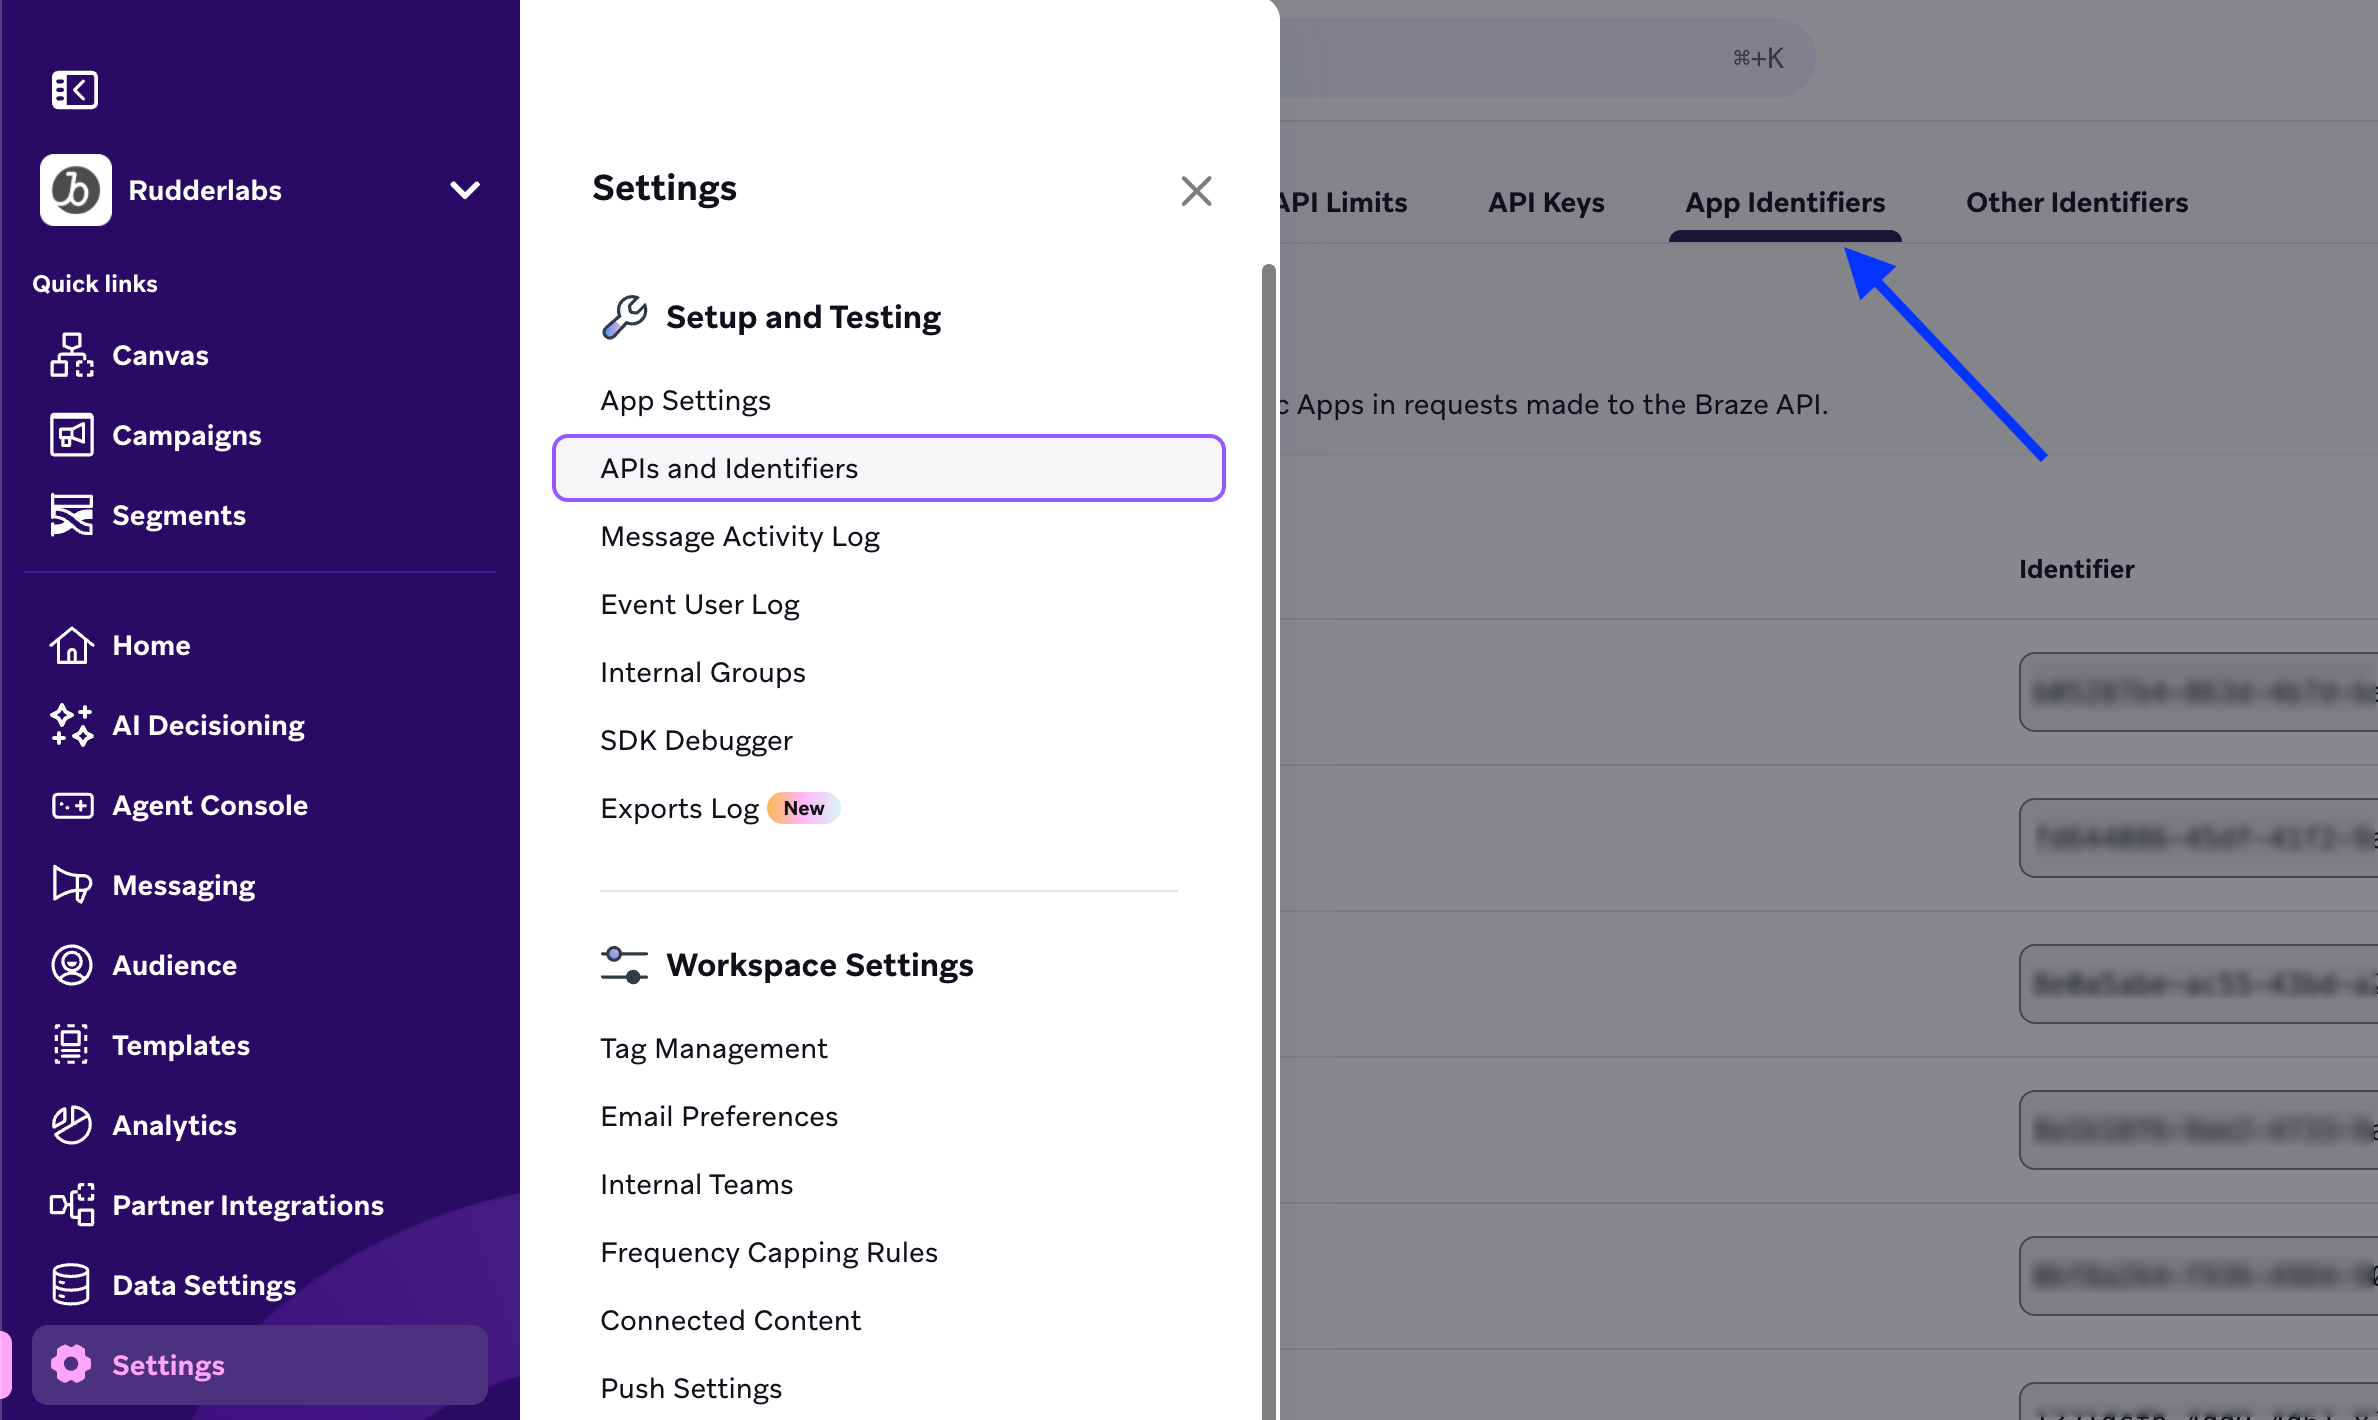
Task: Click the Home icon in the navigation
Action: (x=71, y=645)
